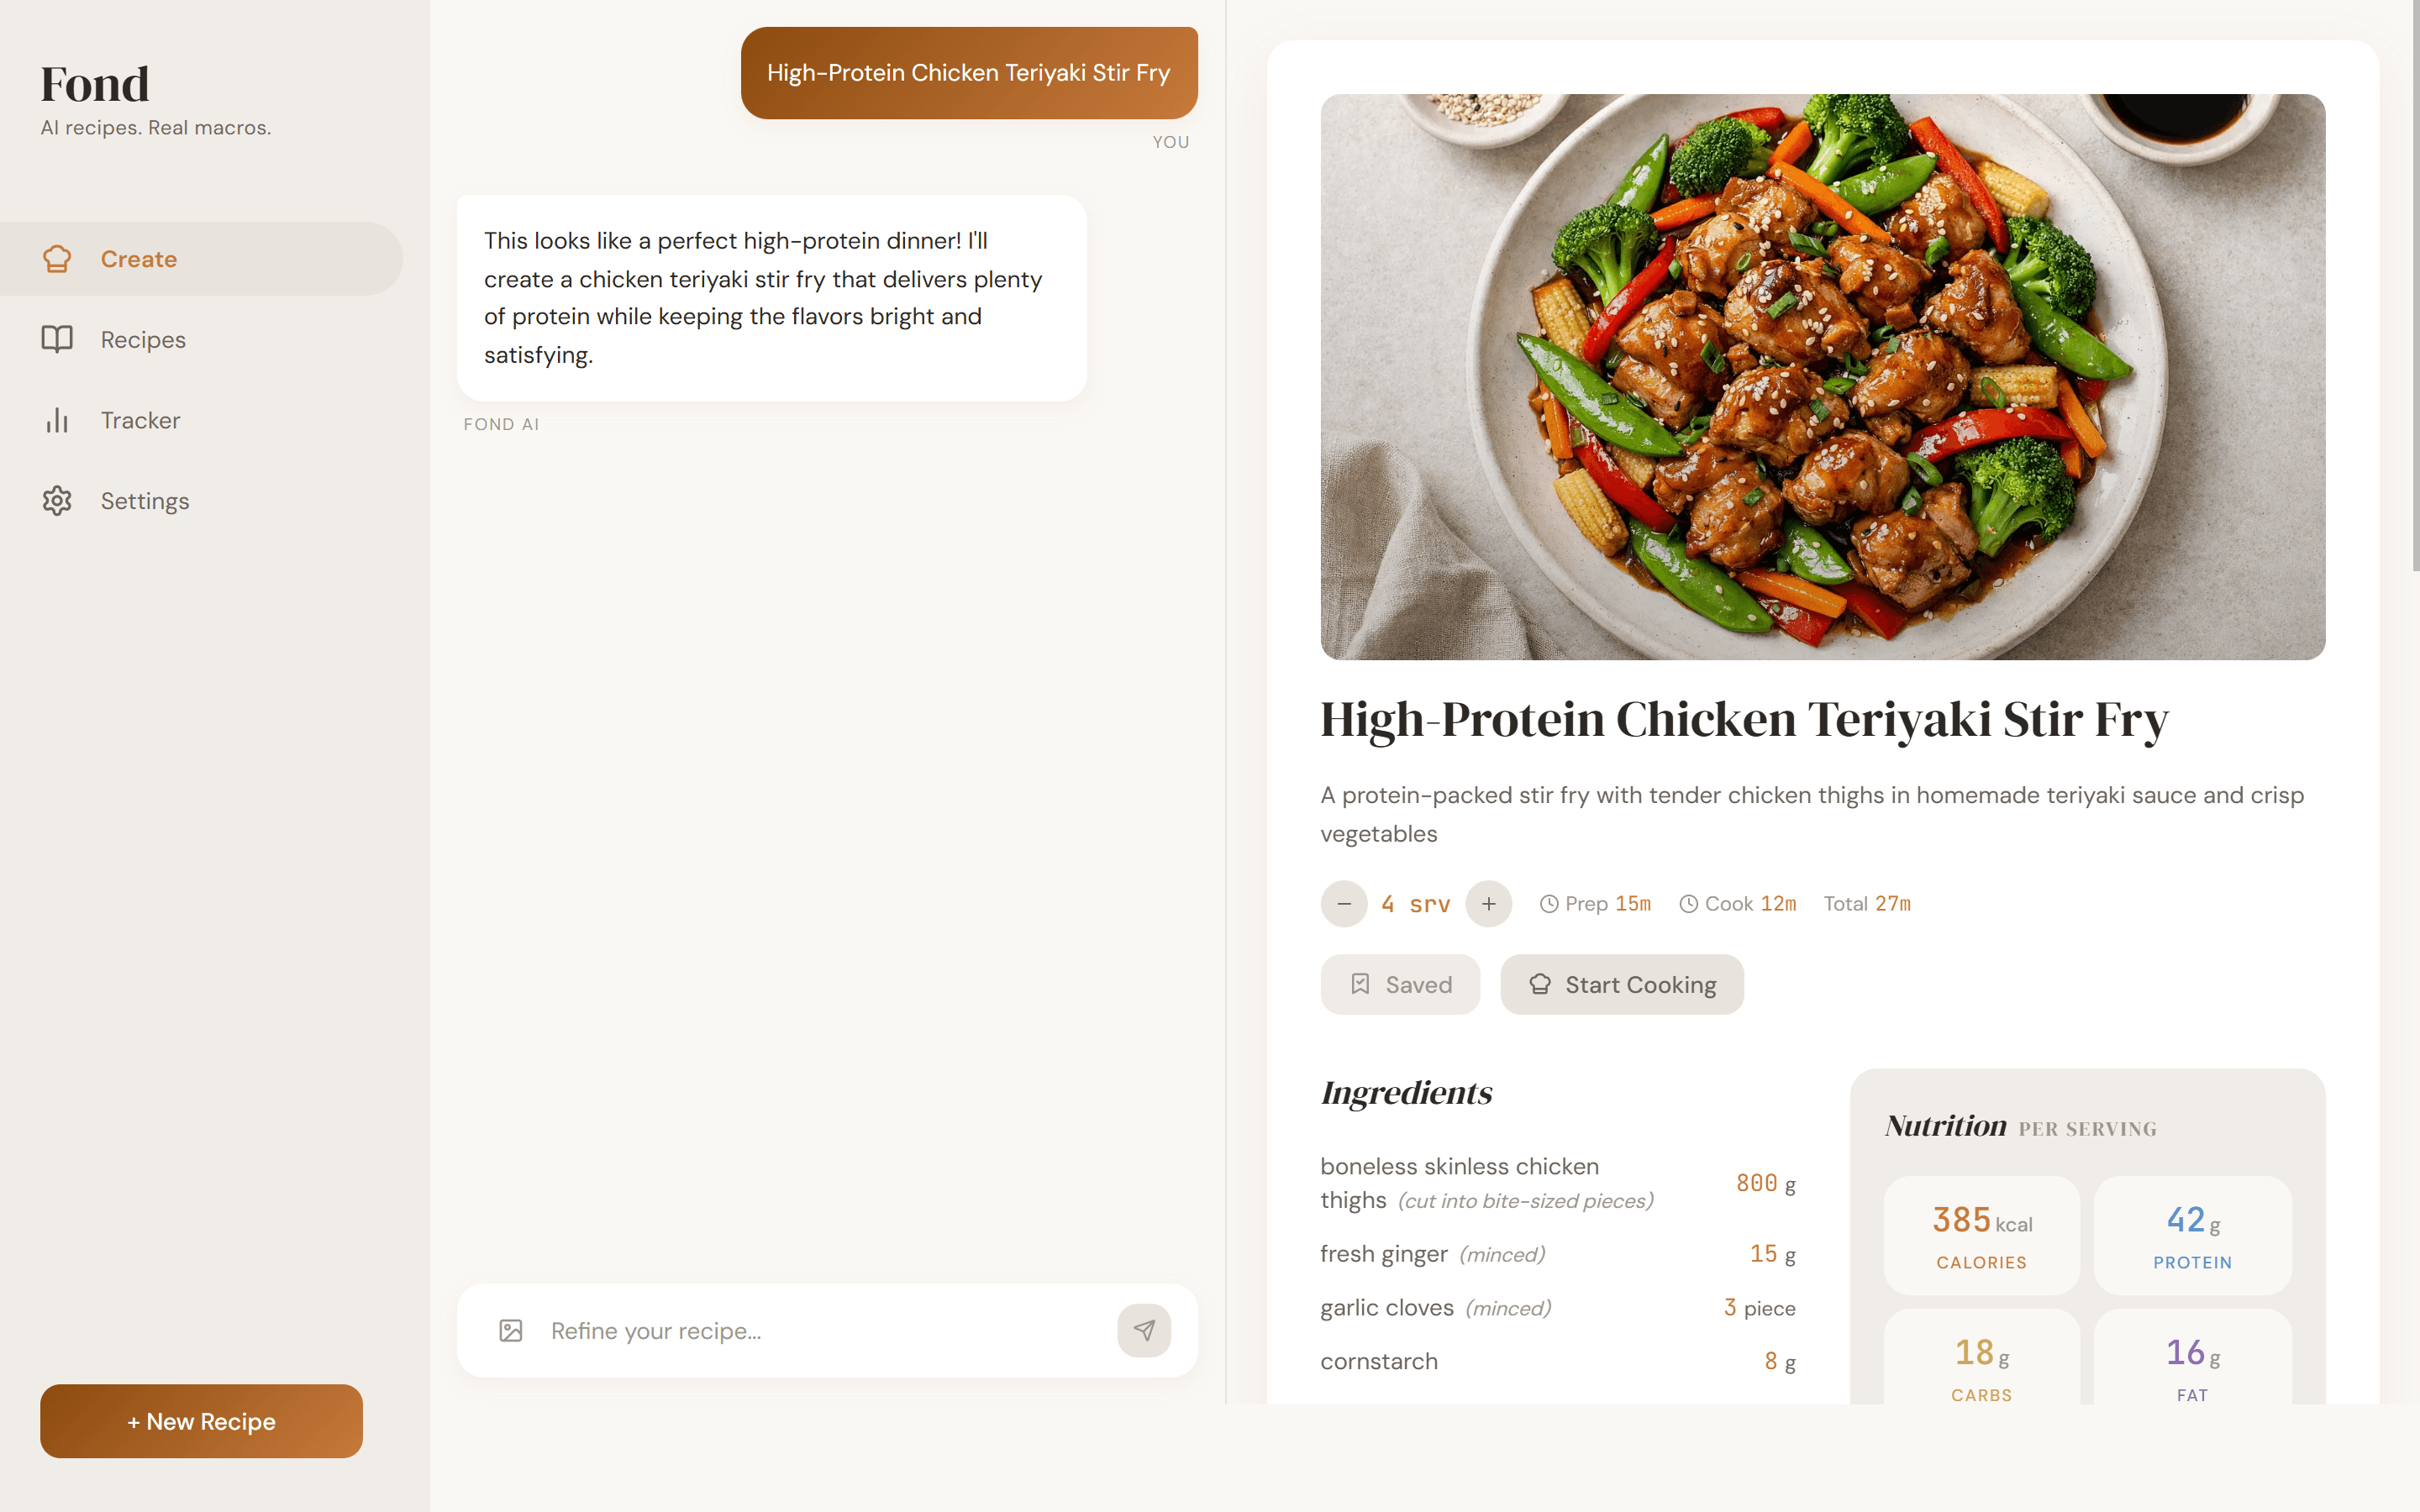Click the bookmark icon on the Saved button
Image resolution: width=2420 pixels, height=1512 pixels.
[x=1359, y=984]
